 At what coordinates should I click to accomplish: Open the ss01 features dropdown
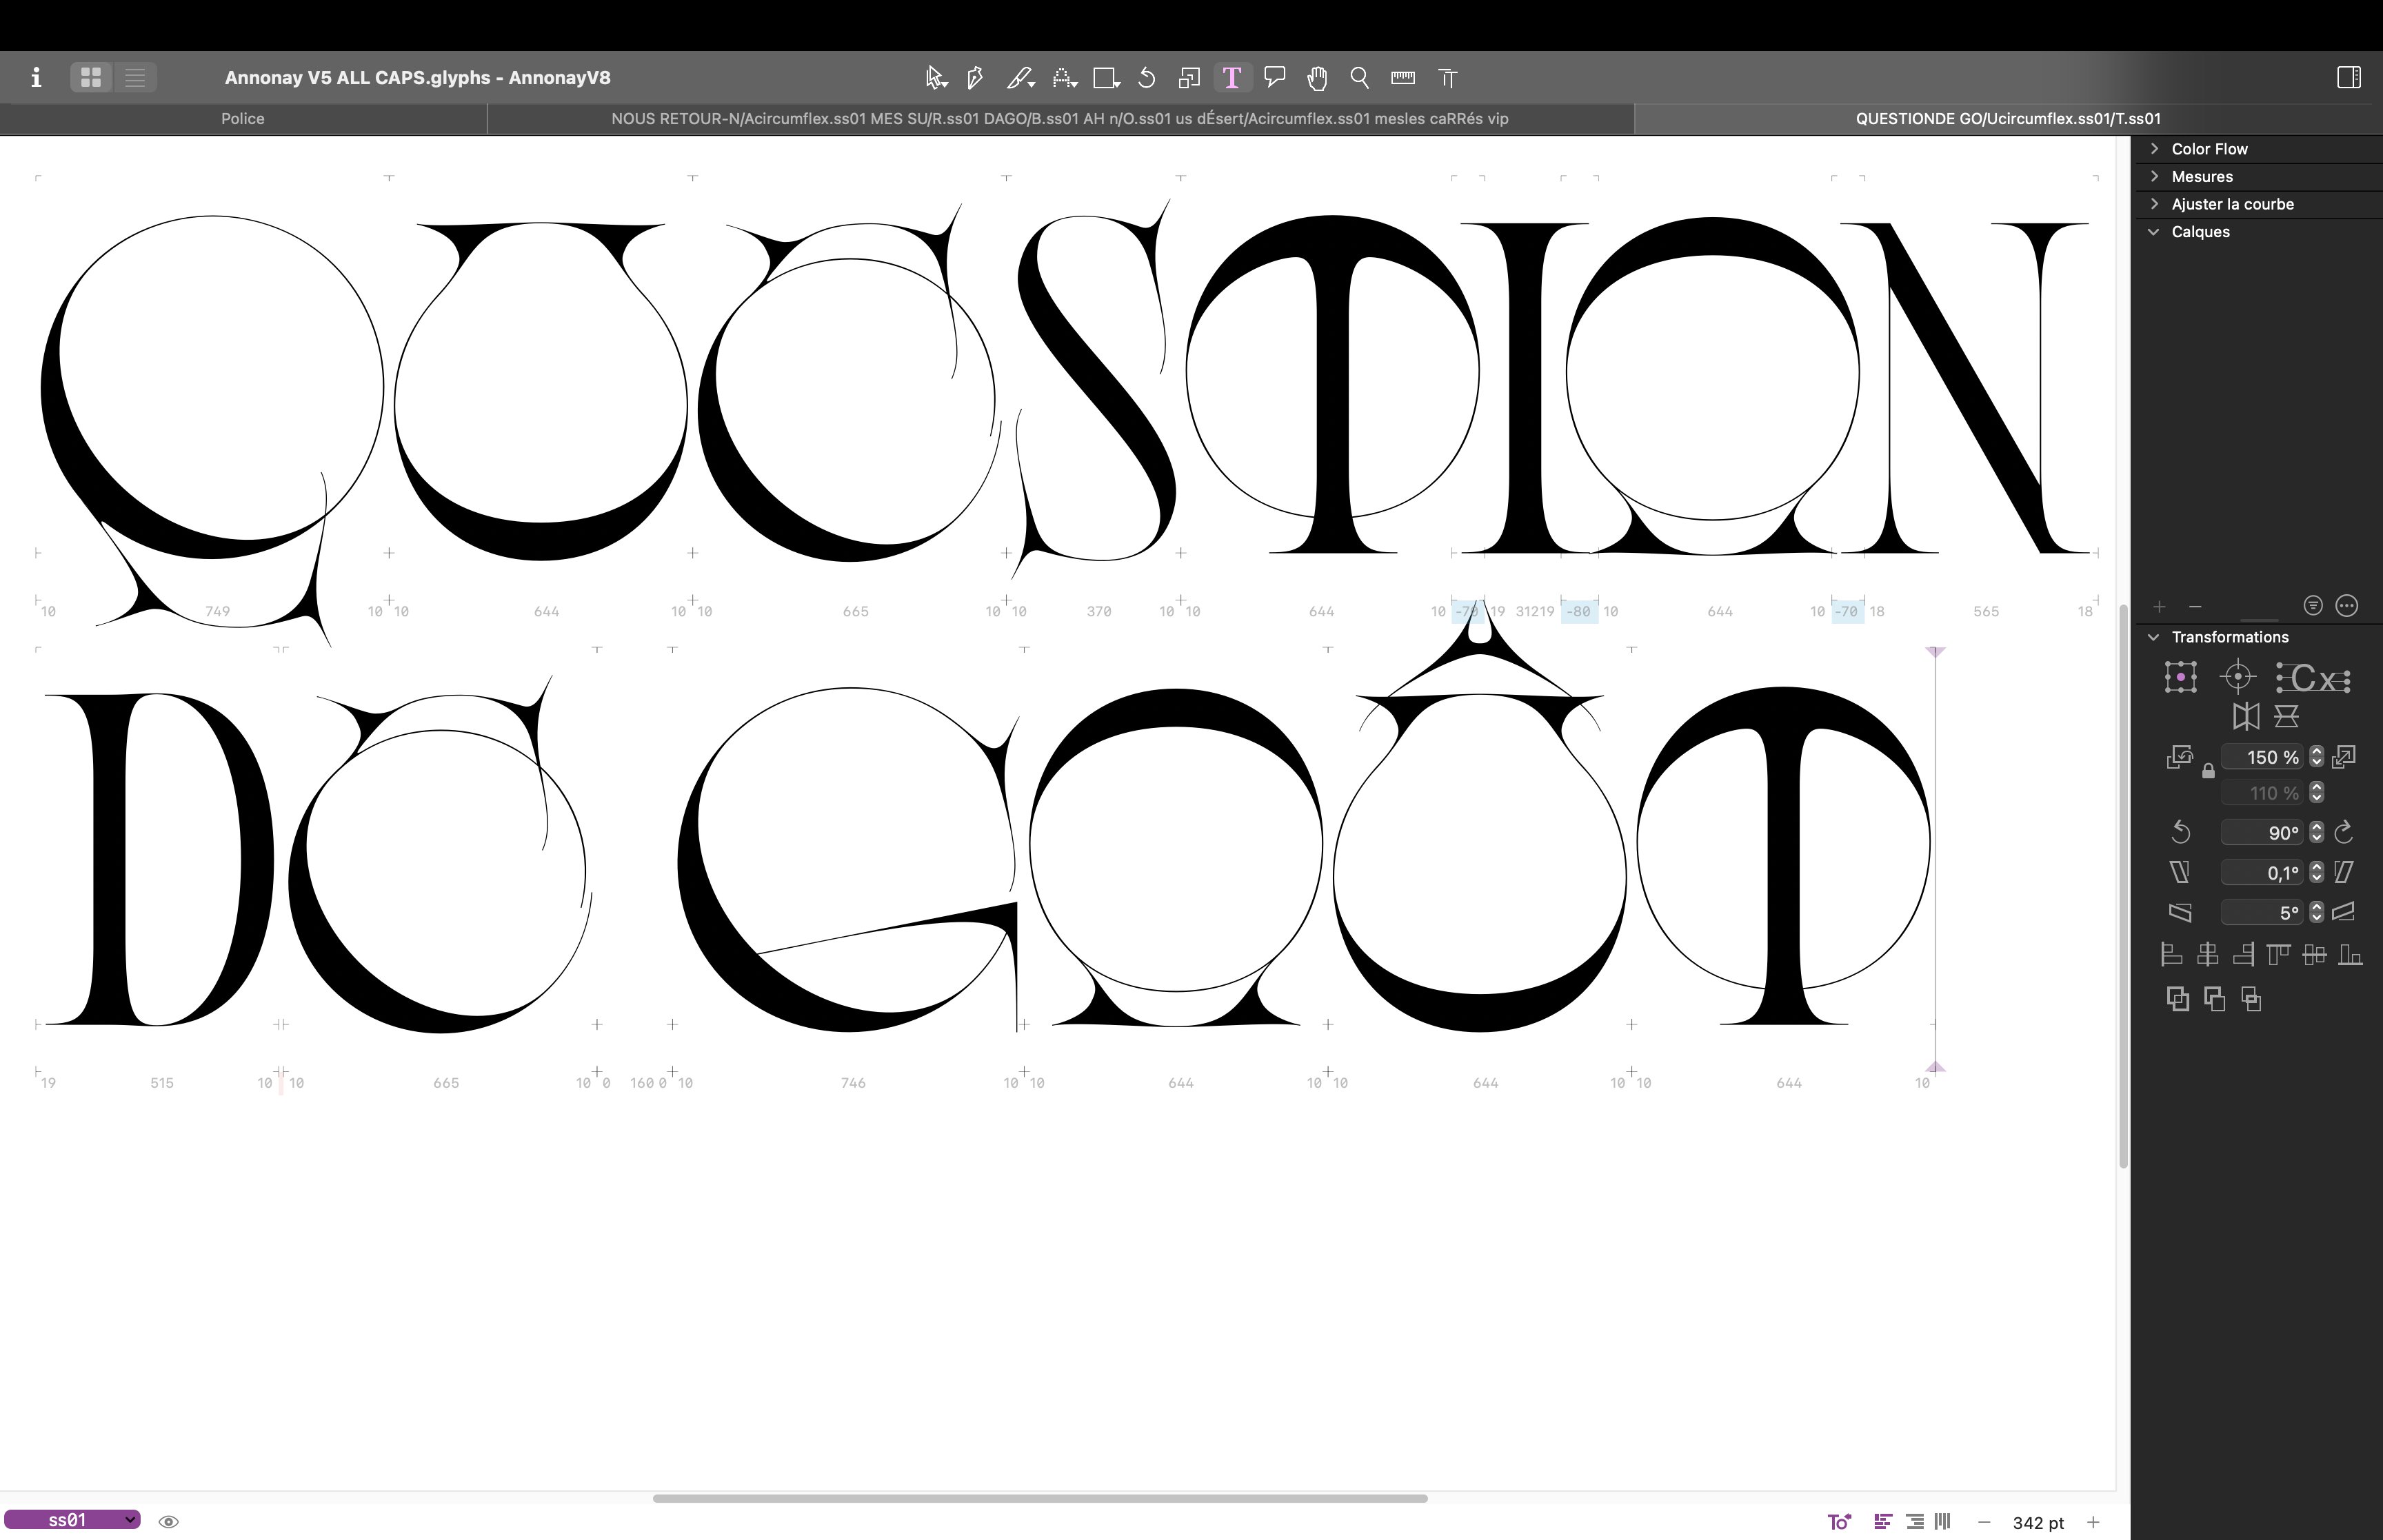[x=72, y=1520]
